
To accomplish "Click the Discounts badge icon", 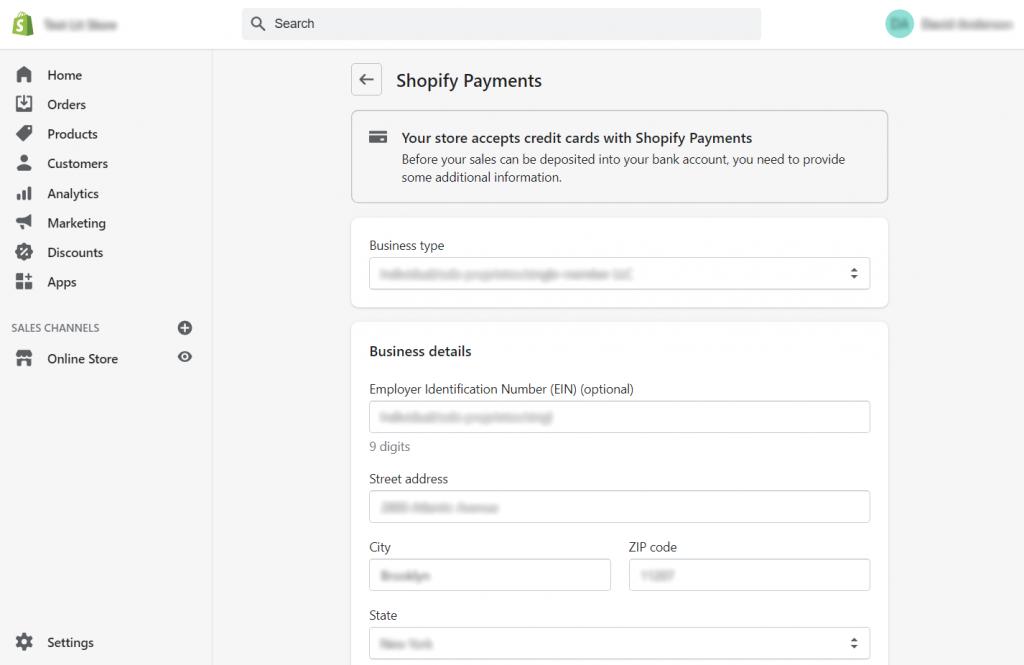I will point(24,252).
